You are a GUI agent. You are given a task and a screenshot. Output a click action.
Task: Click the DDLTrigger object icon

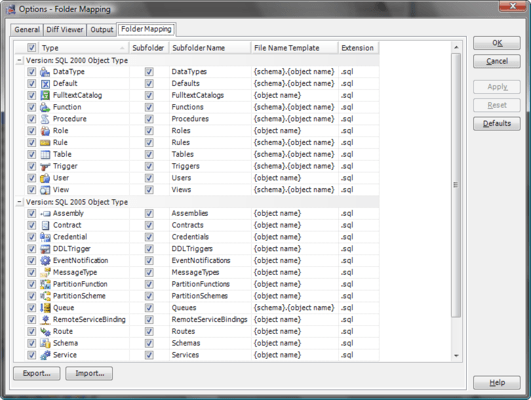tap(45, 249)
